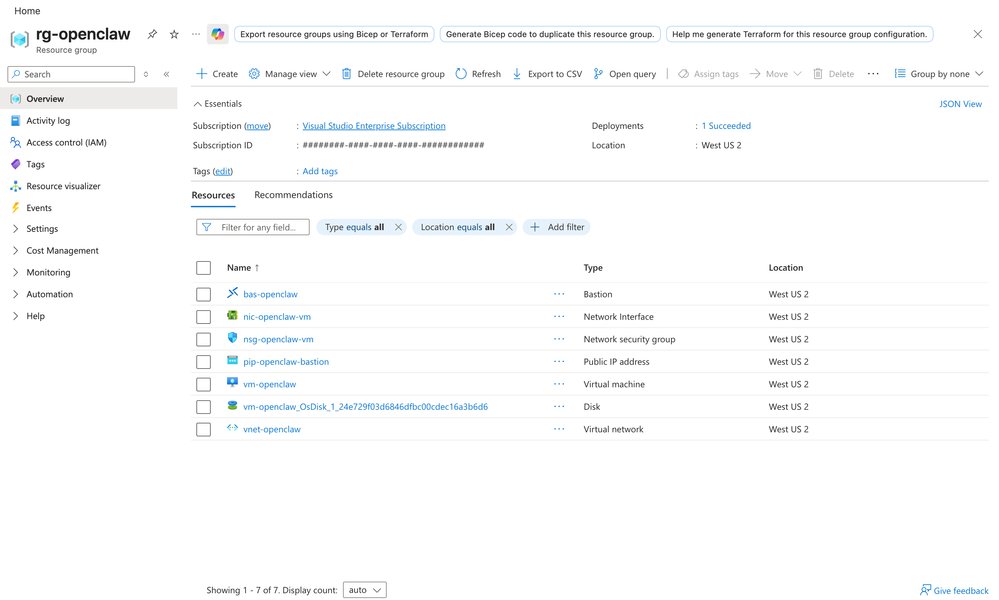Open Copilot in the portal header

tap(218, 33)
